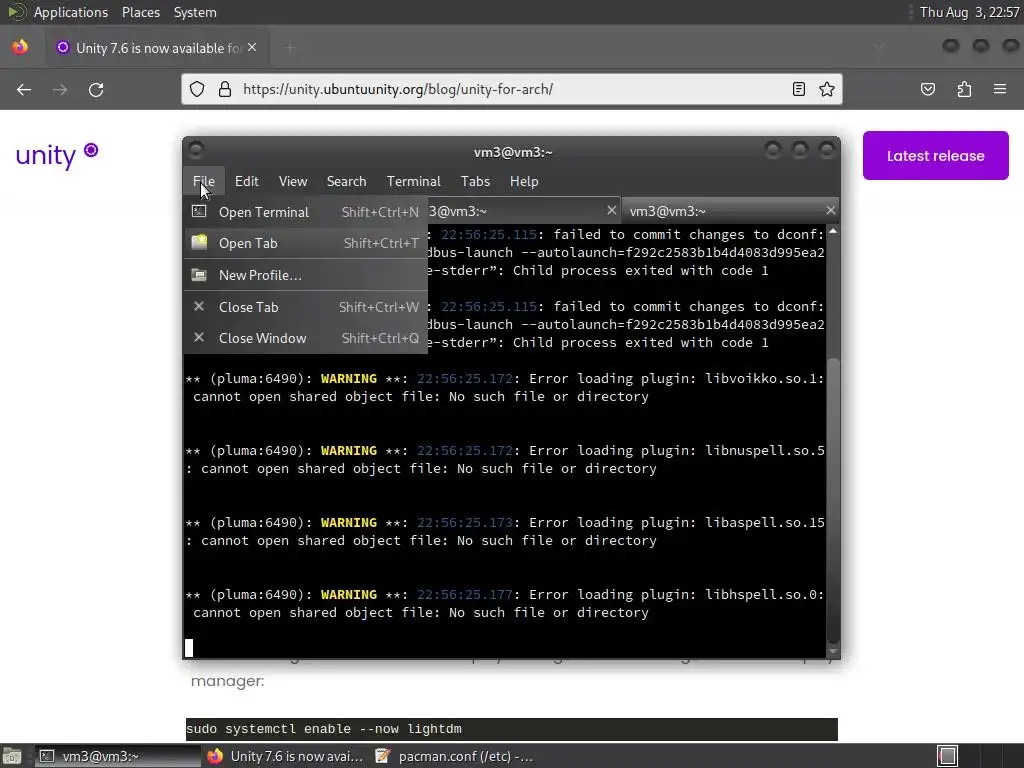Toggle Firefox reader view icon

coord(799,89)
